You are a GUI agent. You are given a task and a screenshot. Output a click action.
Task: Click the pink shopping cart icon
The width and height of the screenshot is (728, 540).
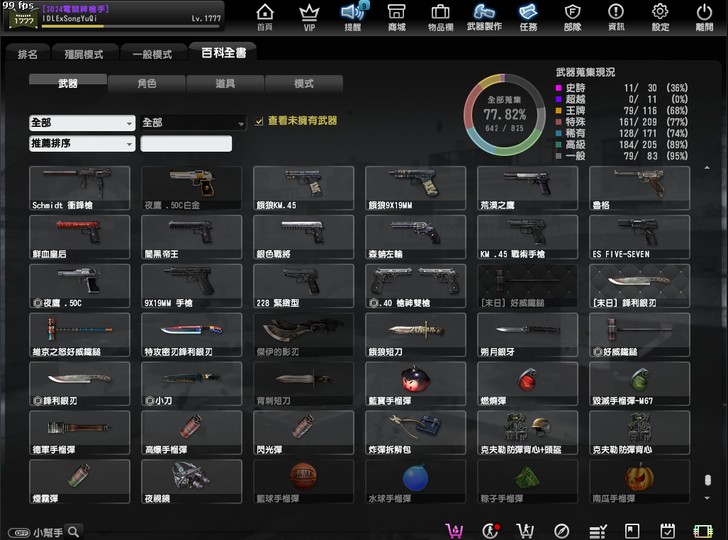point(454,530)
